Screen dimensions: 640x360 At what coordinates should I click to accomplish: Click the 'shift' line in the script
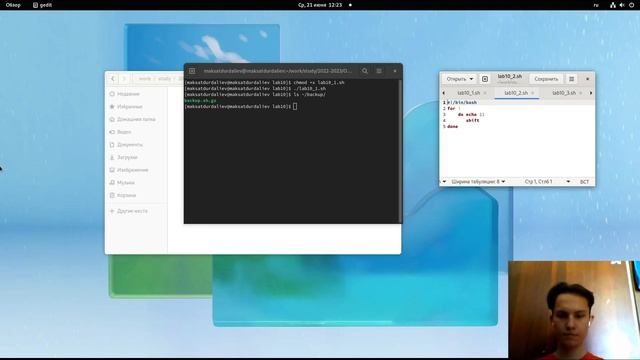472,120
